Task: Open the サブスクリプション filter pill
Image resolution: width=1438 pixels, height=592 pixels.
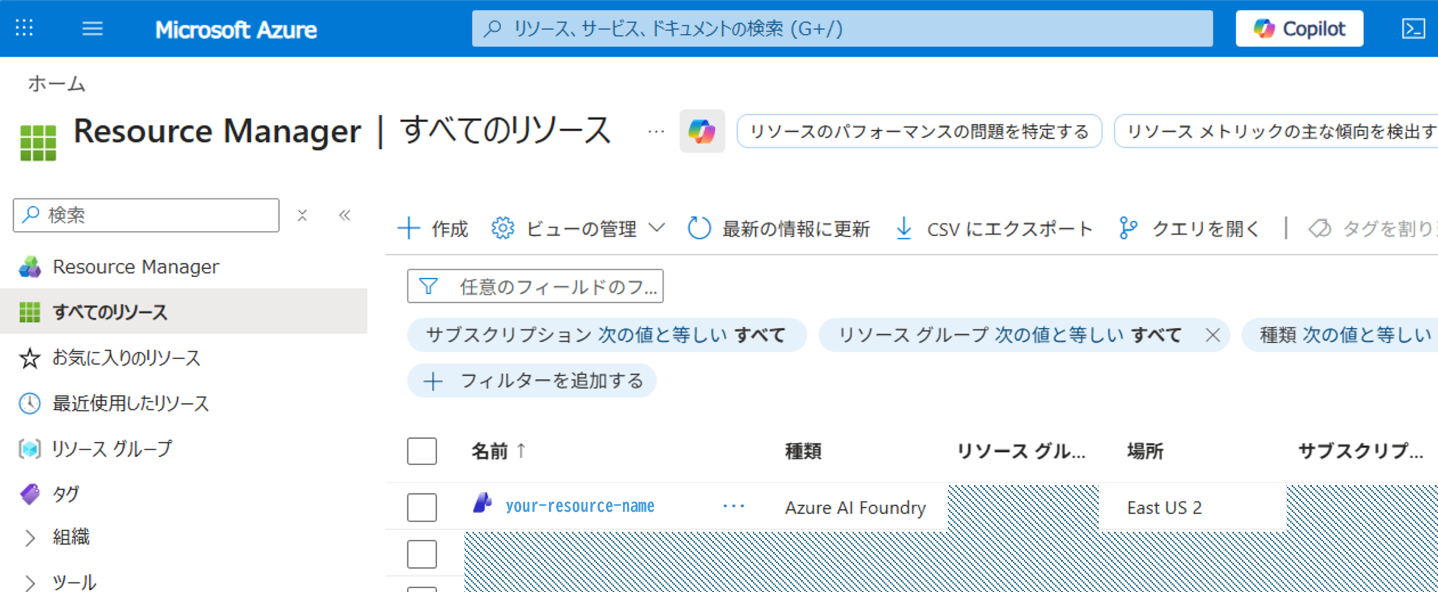Action: 606,335
